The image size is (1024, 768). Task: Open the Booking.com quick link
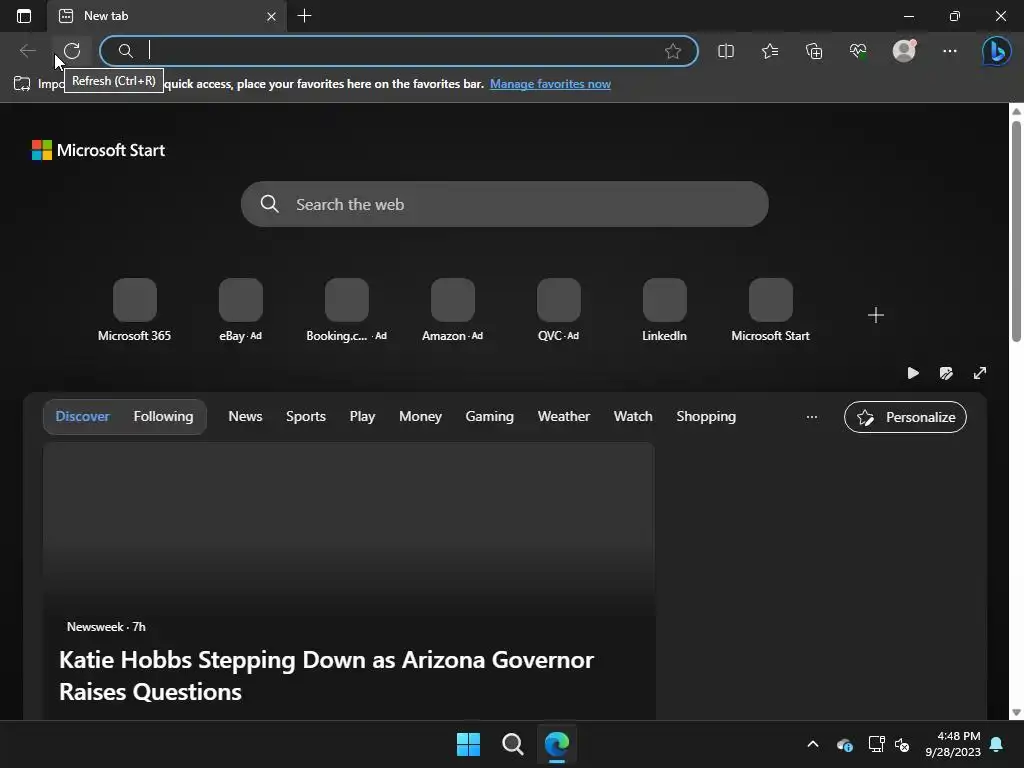click(346, 310)
